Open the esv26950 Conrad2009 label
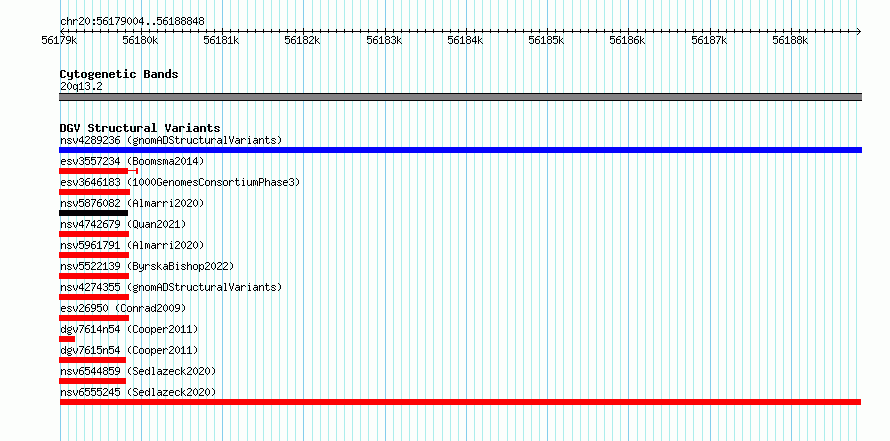 click(x=123, y=308)
